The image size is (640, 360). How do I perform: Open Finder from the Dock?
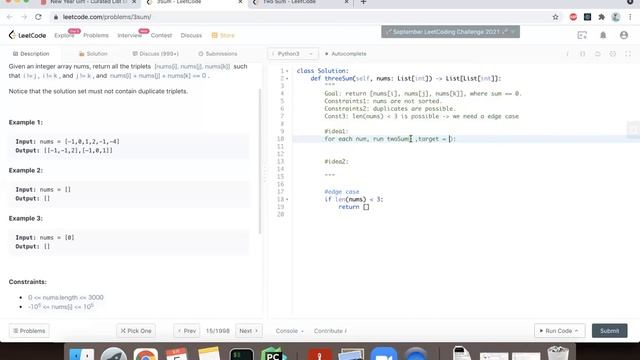82,354
